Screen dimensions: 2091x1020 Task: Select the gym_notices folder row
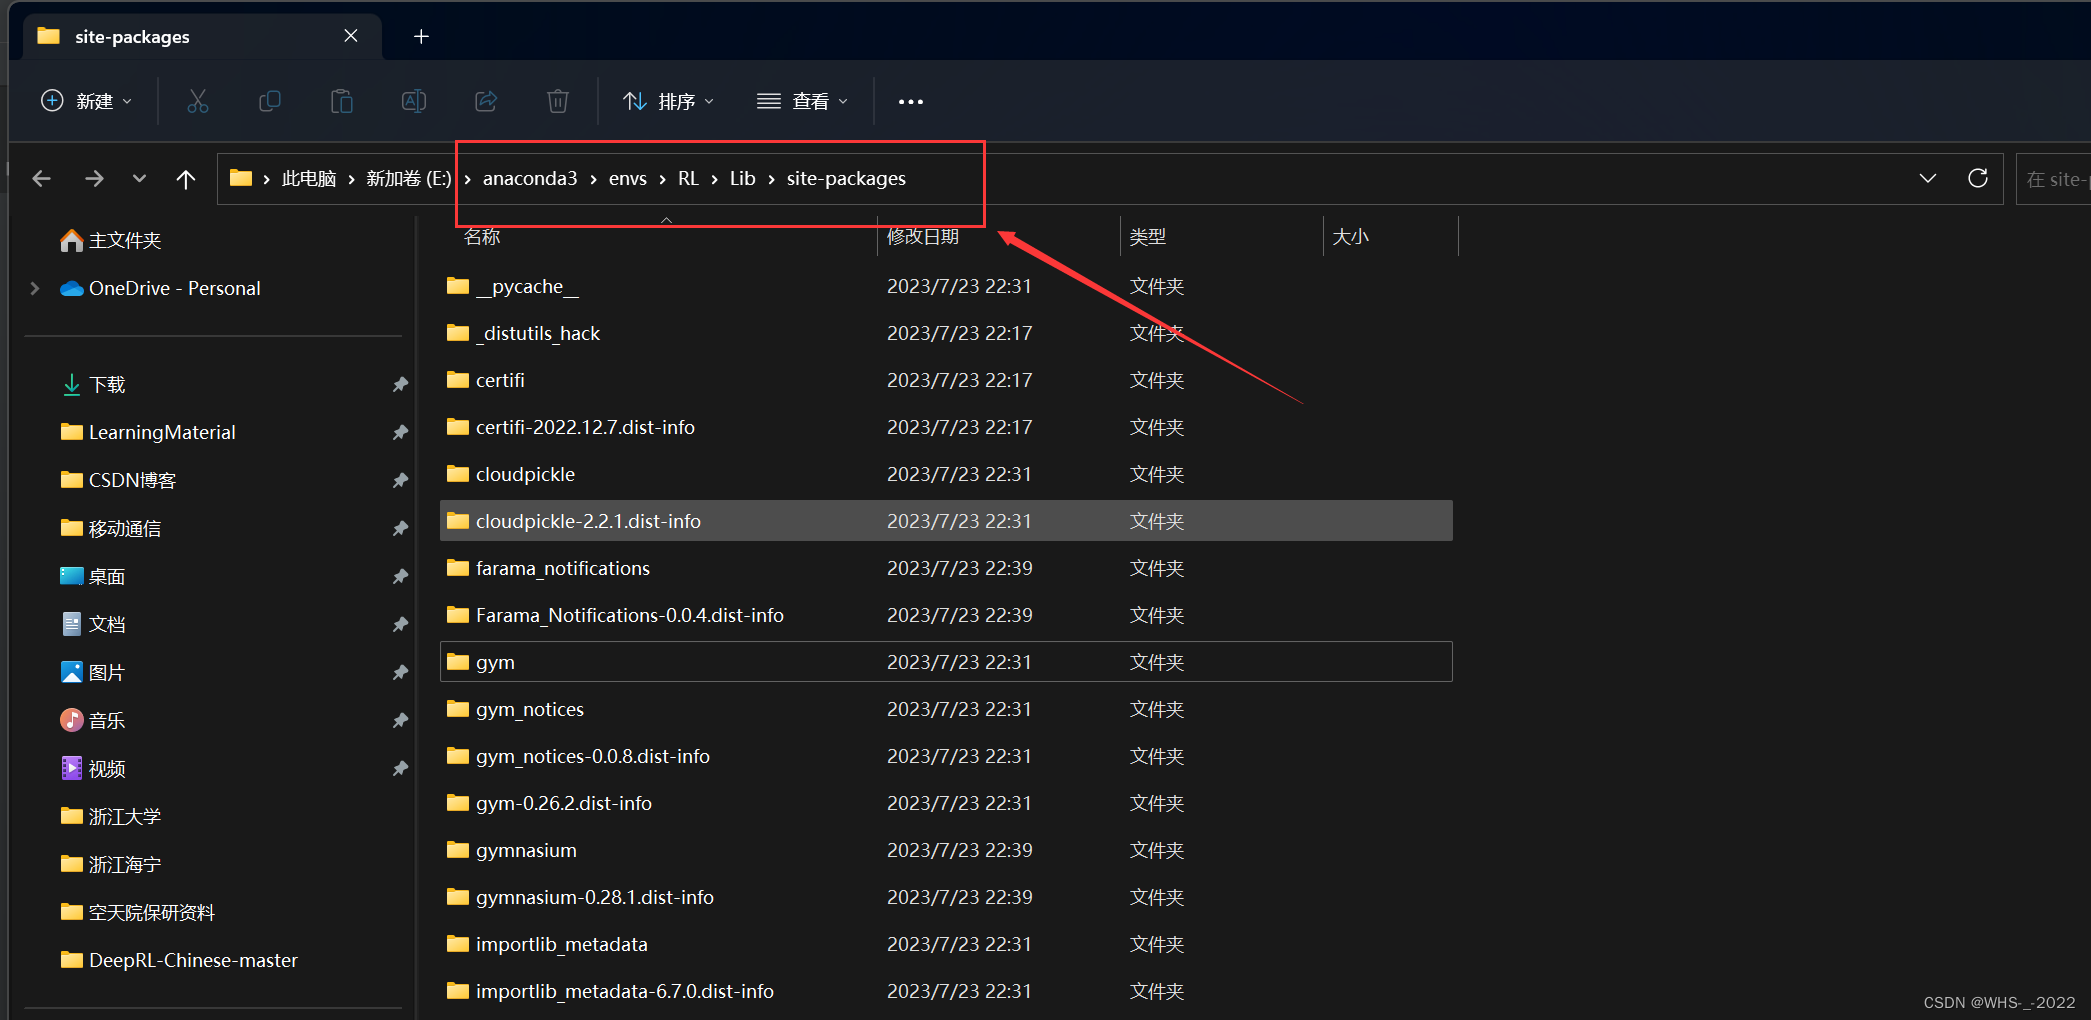pos(946,709)
